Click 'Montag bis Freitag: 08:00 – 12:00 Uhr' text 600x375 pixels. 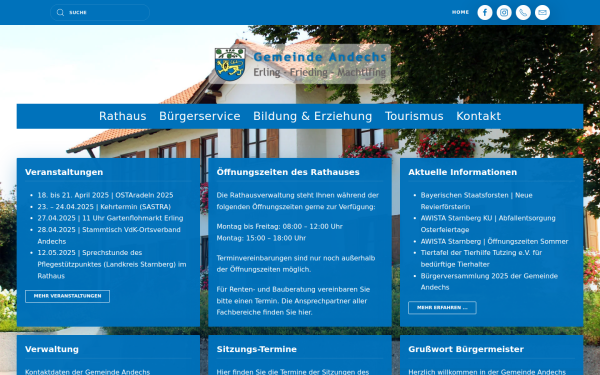click(279, 227)
